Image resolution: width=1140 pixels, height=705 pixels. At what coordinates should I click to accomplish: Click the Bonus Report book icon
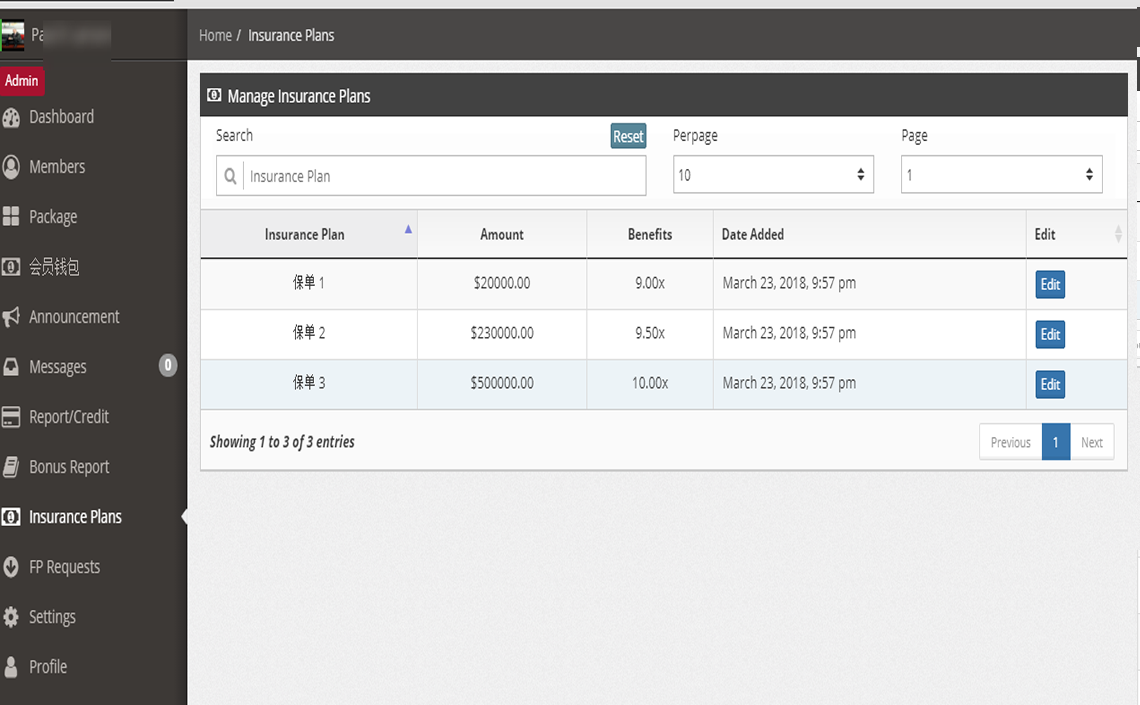click(11, 467)
